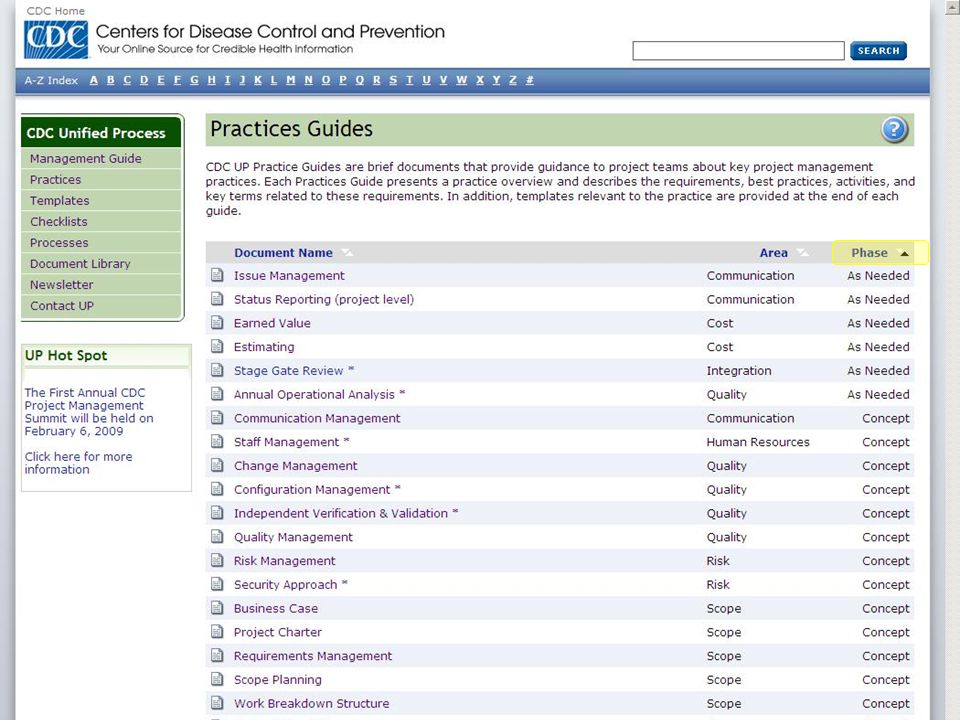960x720 pixels.
Task: Click letter A in A-Z Index
Action: [94, 80]
